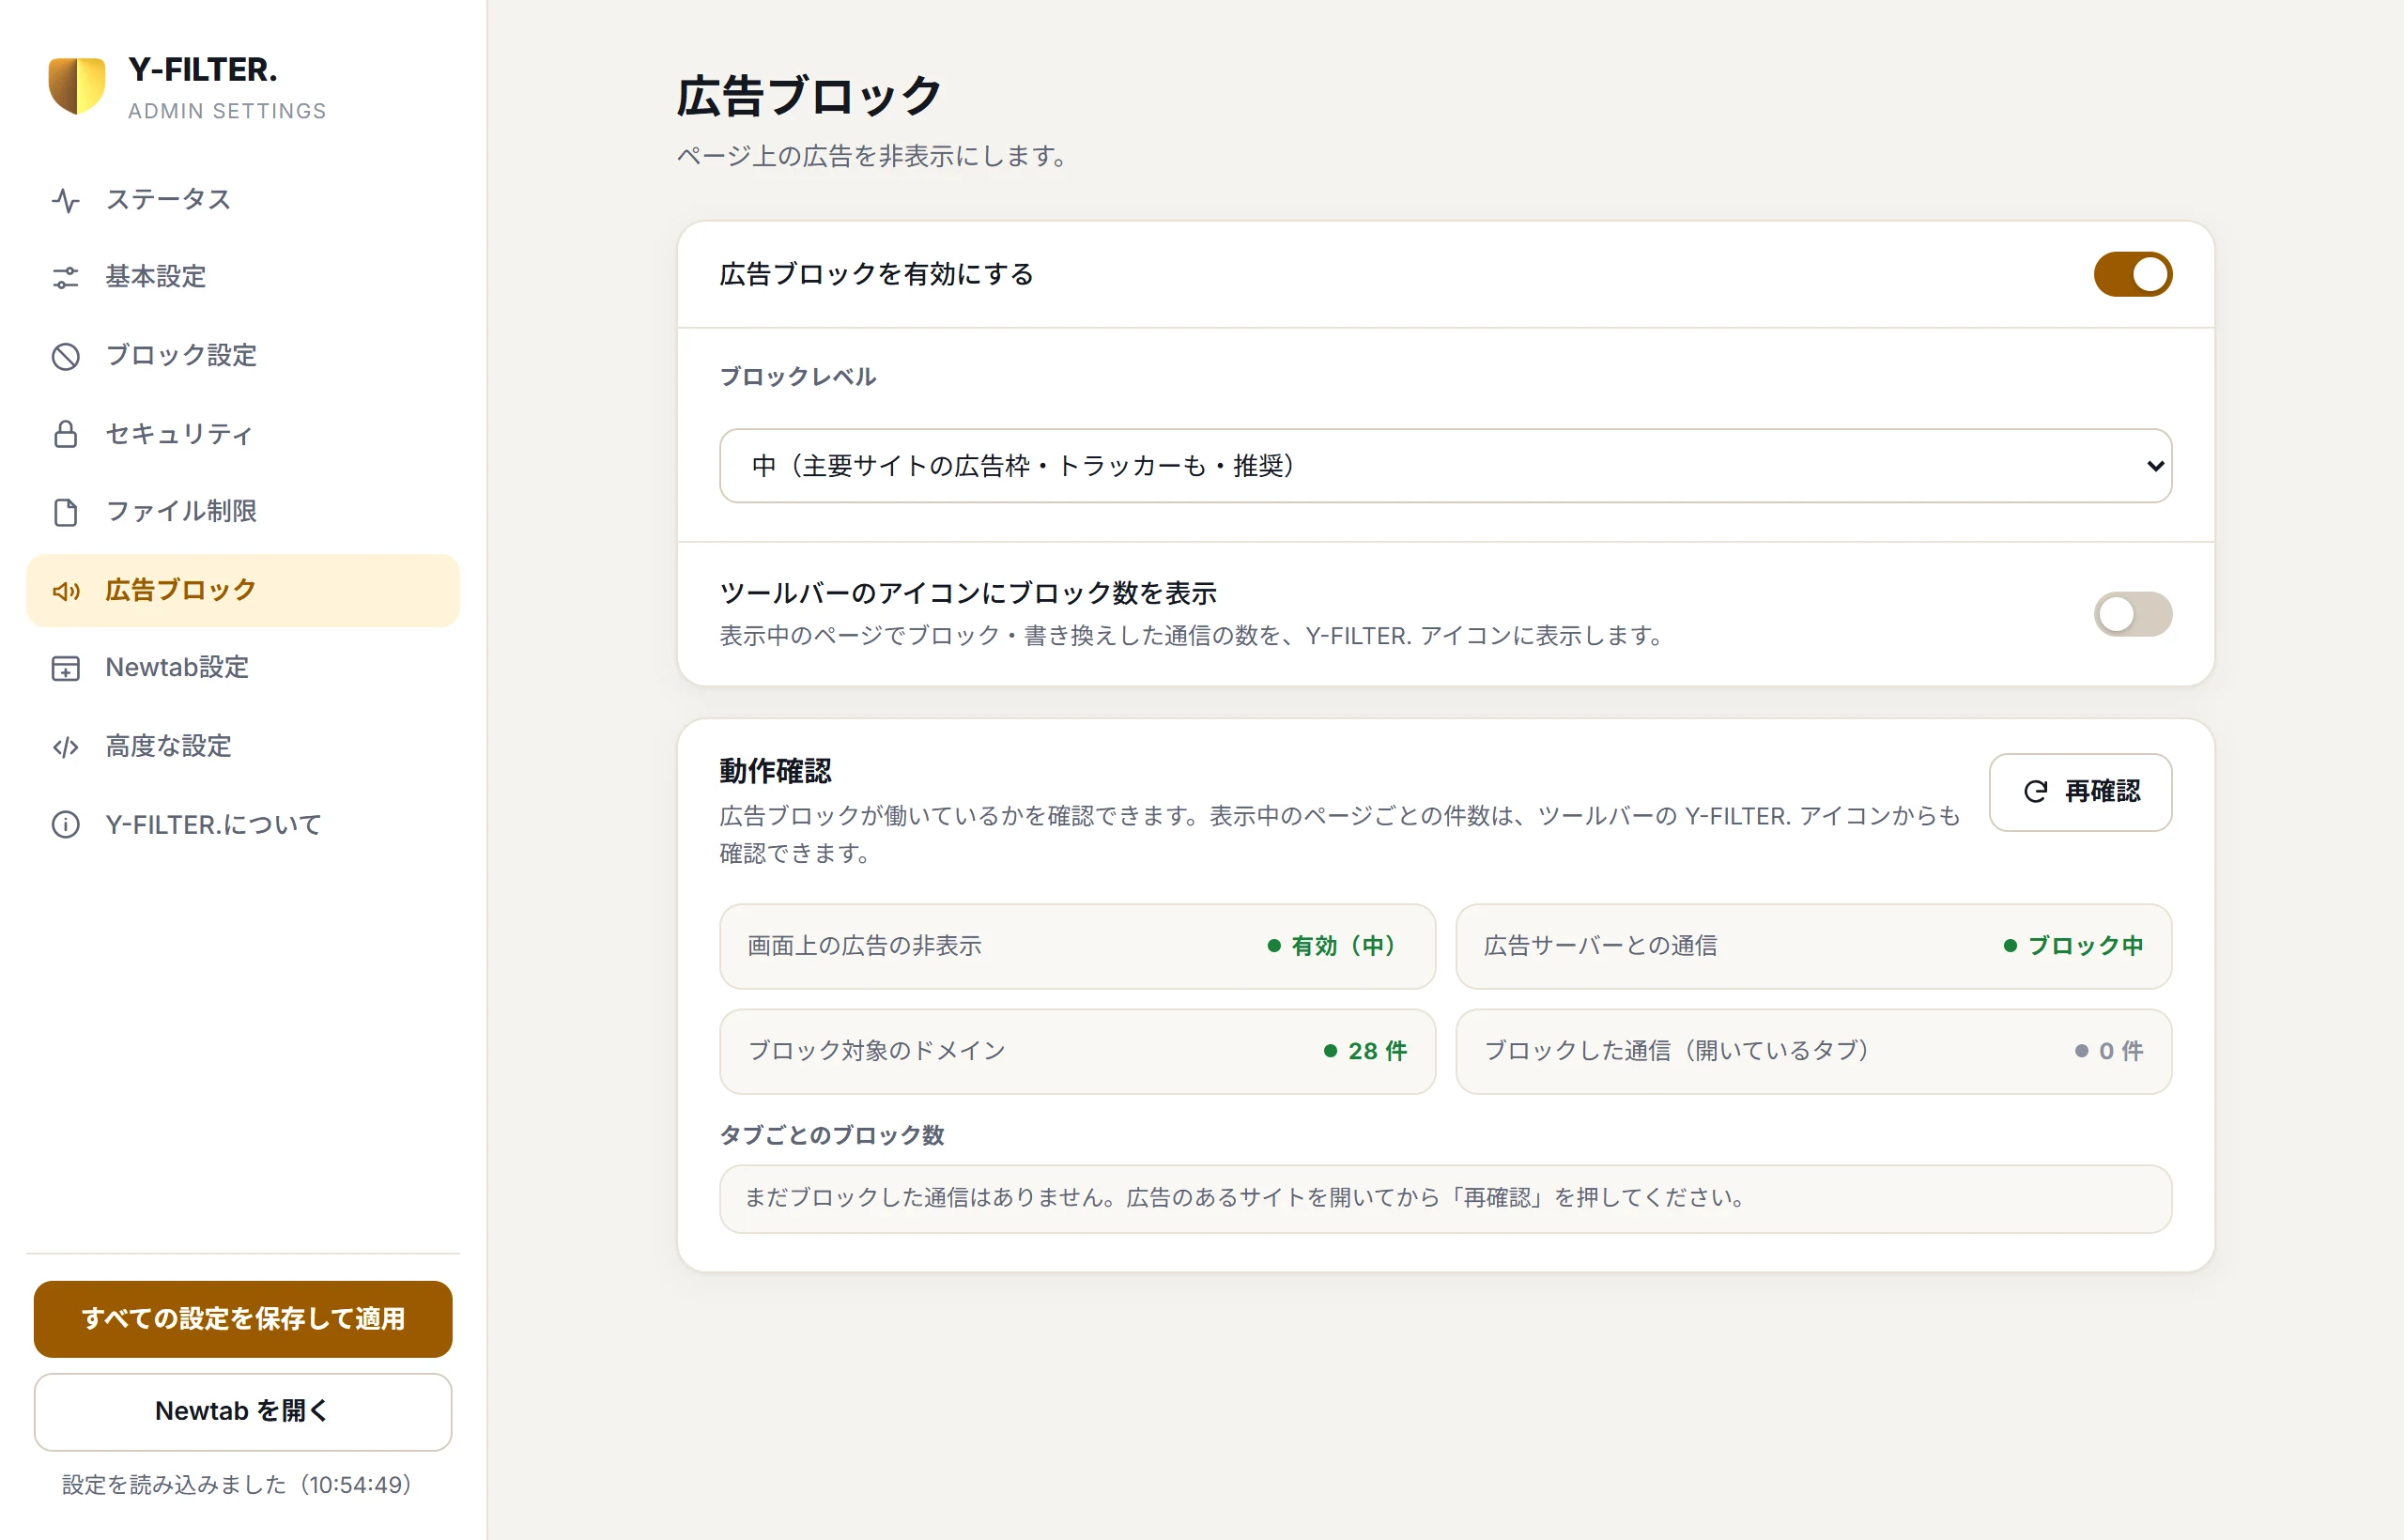Select ブロック設定 in sidebar

[x=242, y=356]
